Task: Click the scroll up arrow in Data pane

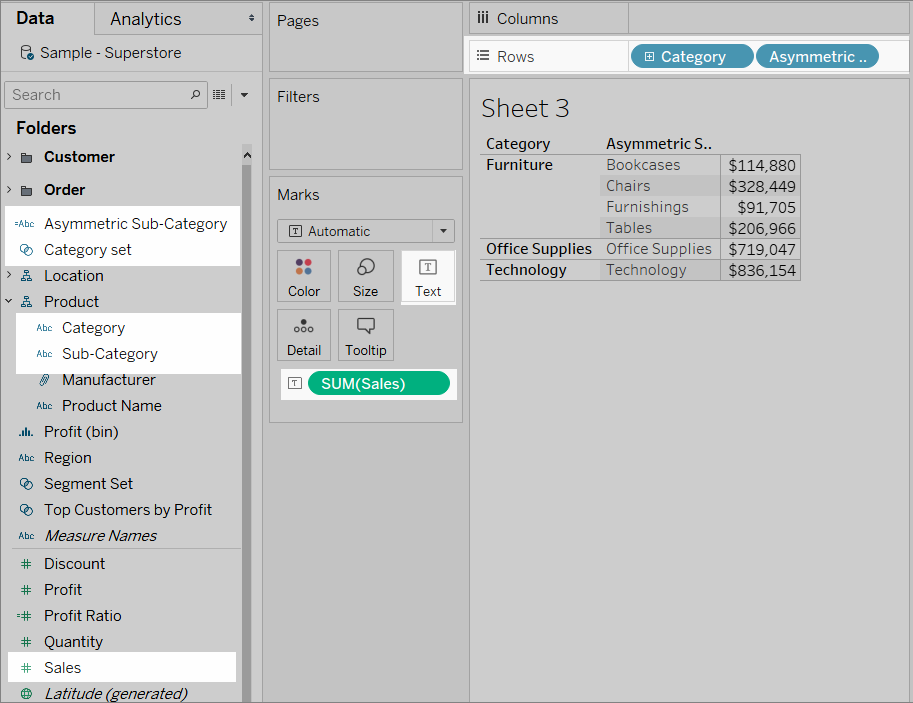Action: tap(247, 155)
